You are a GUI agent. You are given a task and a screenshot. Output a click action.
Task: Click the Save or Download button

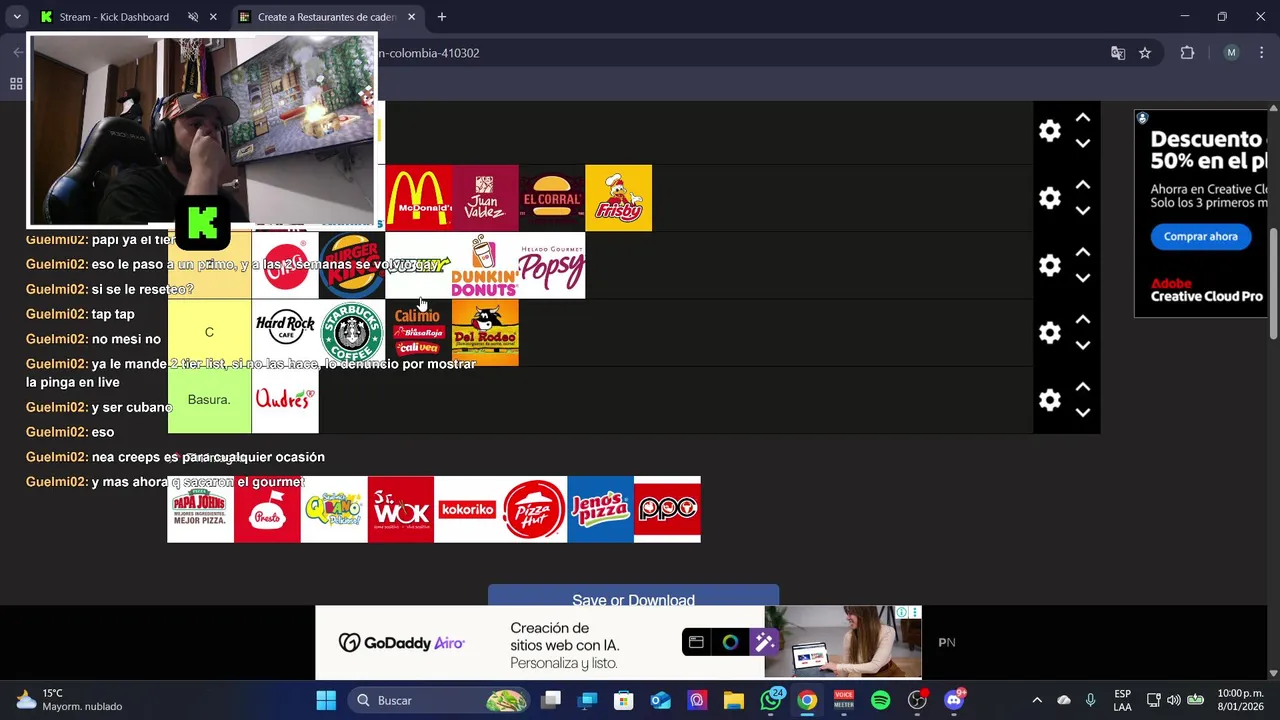tap(633, 596)
